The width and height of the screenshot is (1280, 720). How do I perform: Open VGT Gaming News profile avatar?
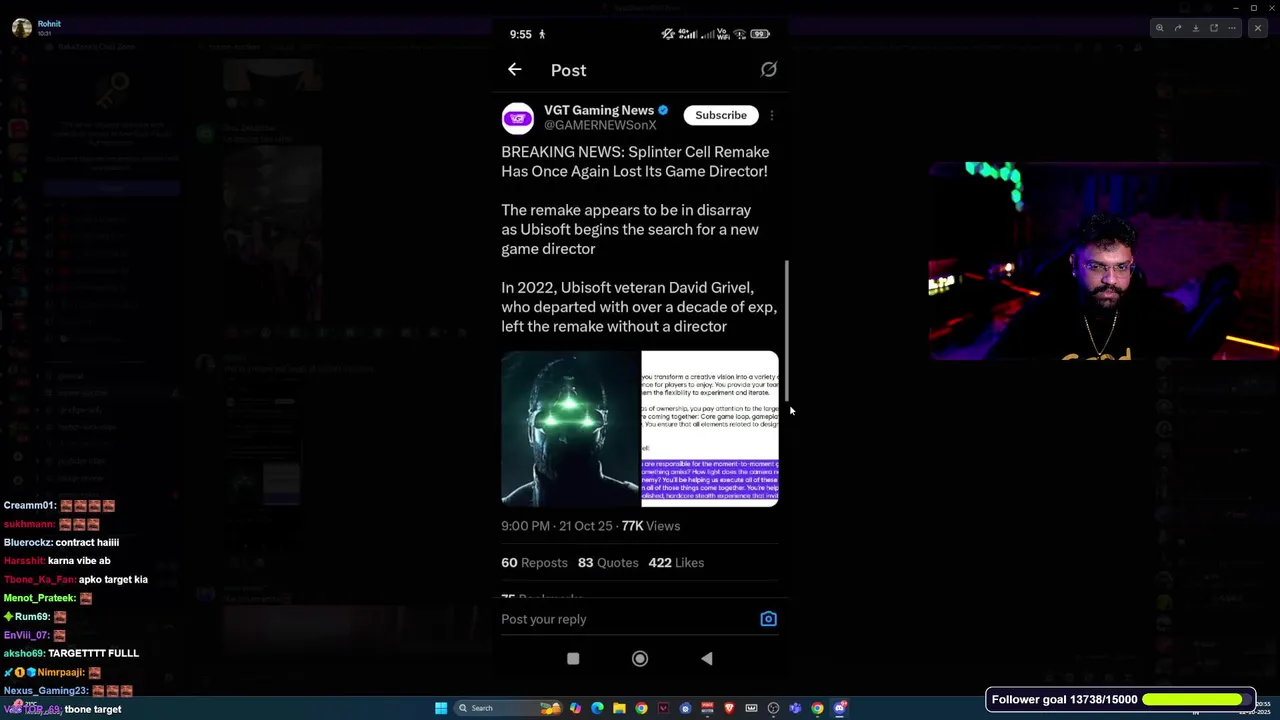coord(517,118)
